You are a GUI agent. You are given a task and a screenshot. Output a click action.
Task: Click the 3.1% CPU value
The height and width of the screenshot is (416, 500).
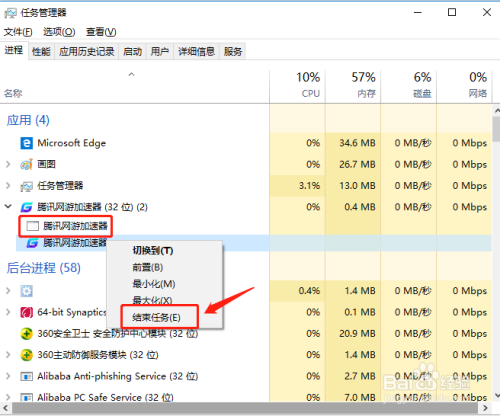point(309,186)
